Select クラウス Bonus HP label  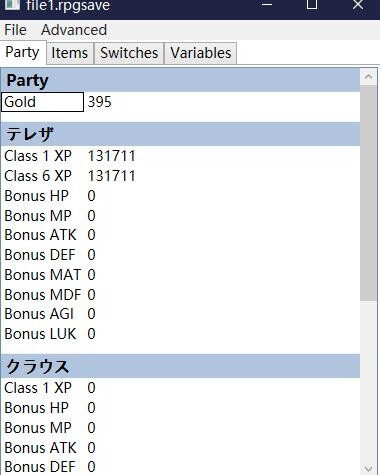coord(37,408)
